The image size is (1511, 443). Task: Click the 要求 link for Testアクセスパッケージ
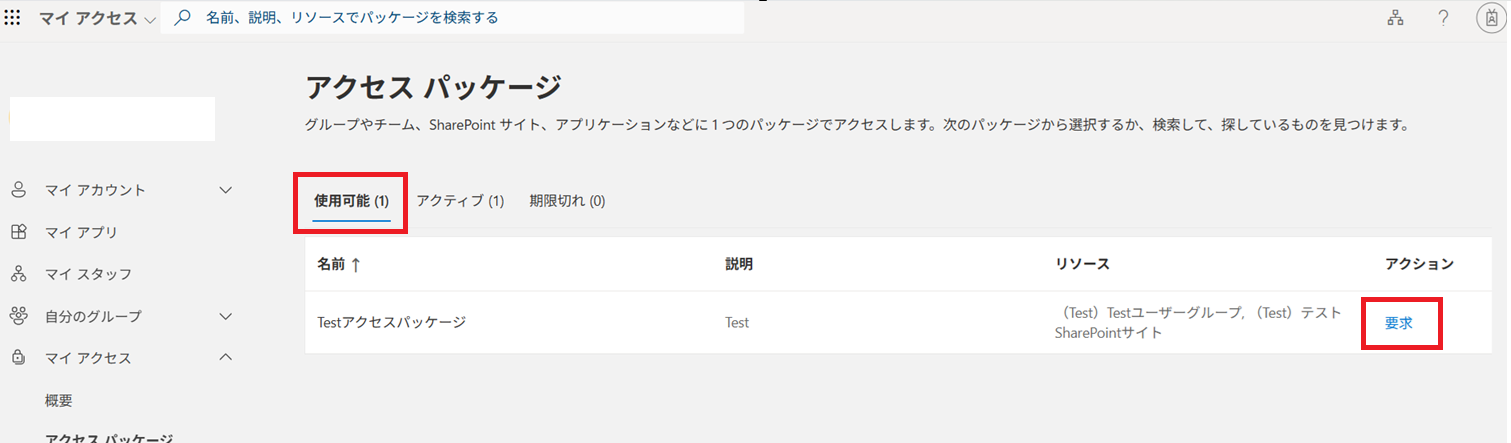tap(1398, 323)
